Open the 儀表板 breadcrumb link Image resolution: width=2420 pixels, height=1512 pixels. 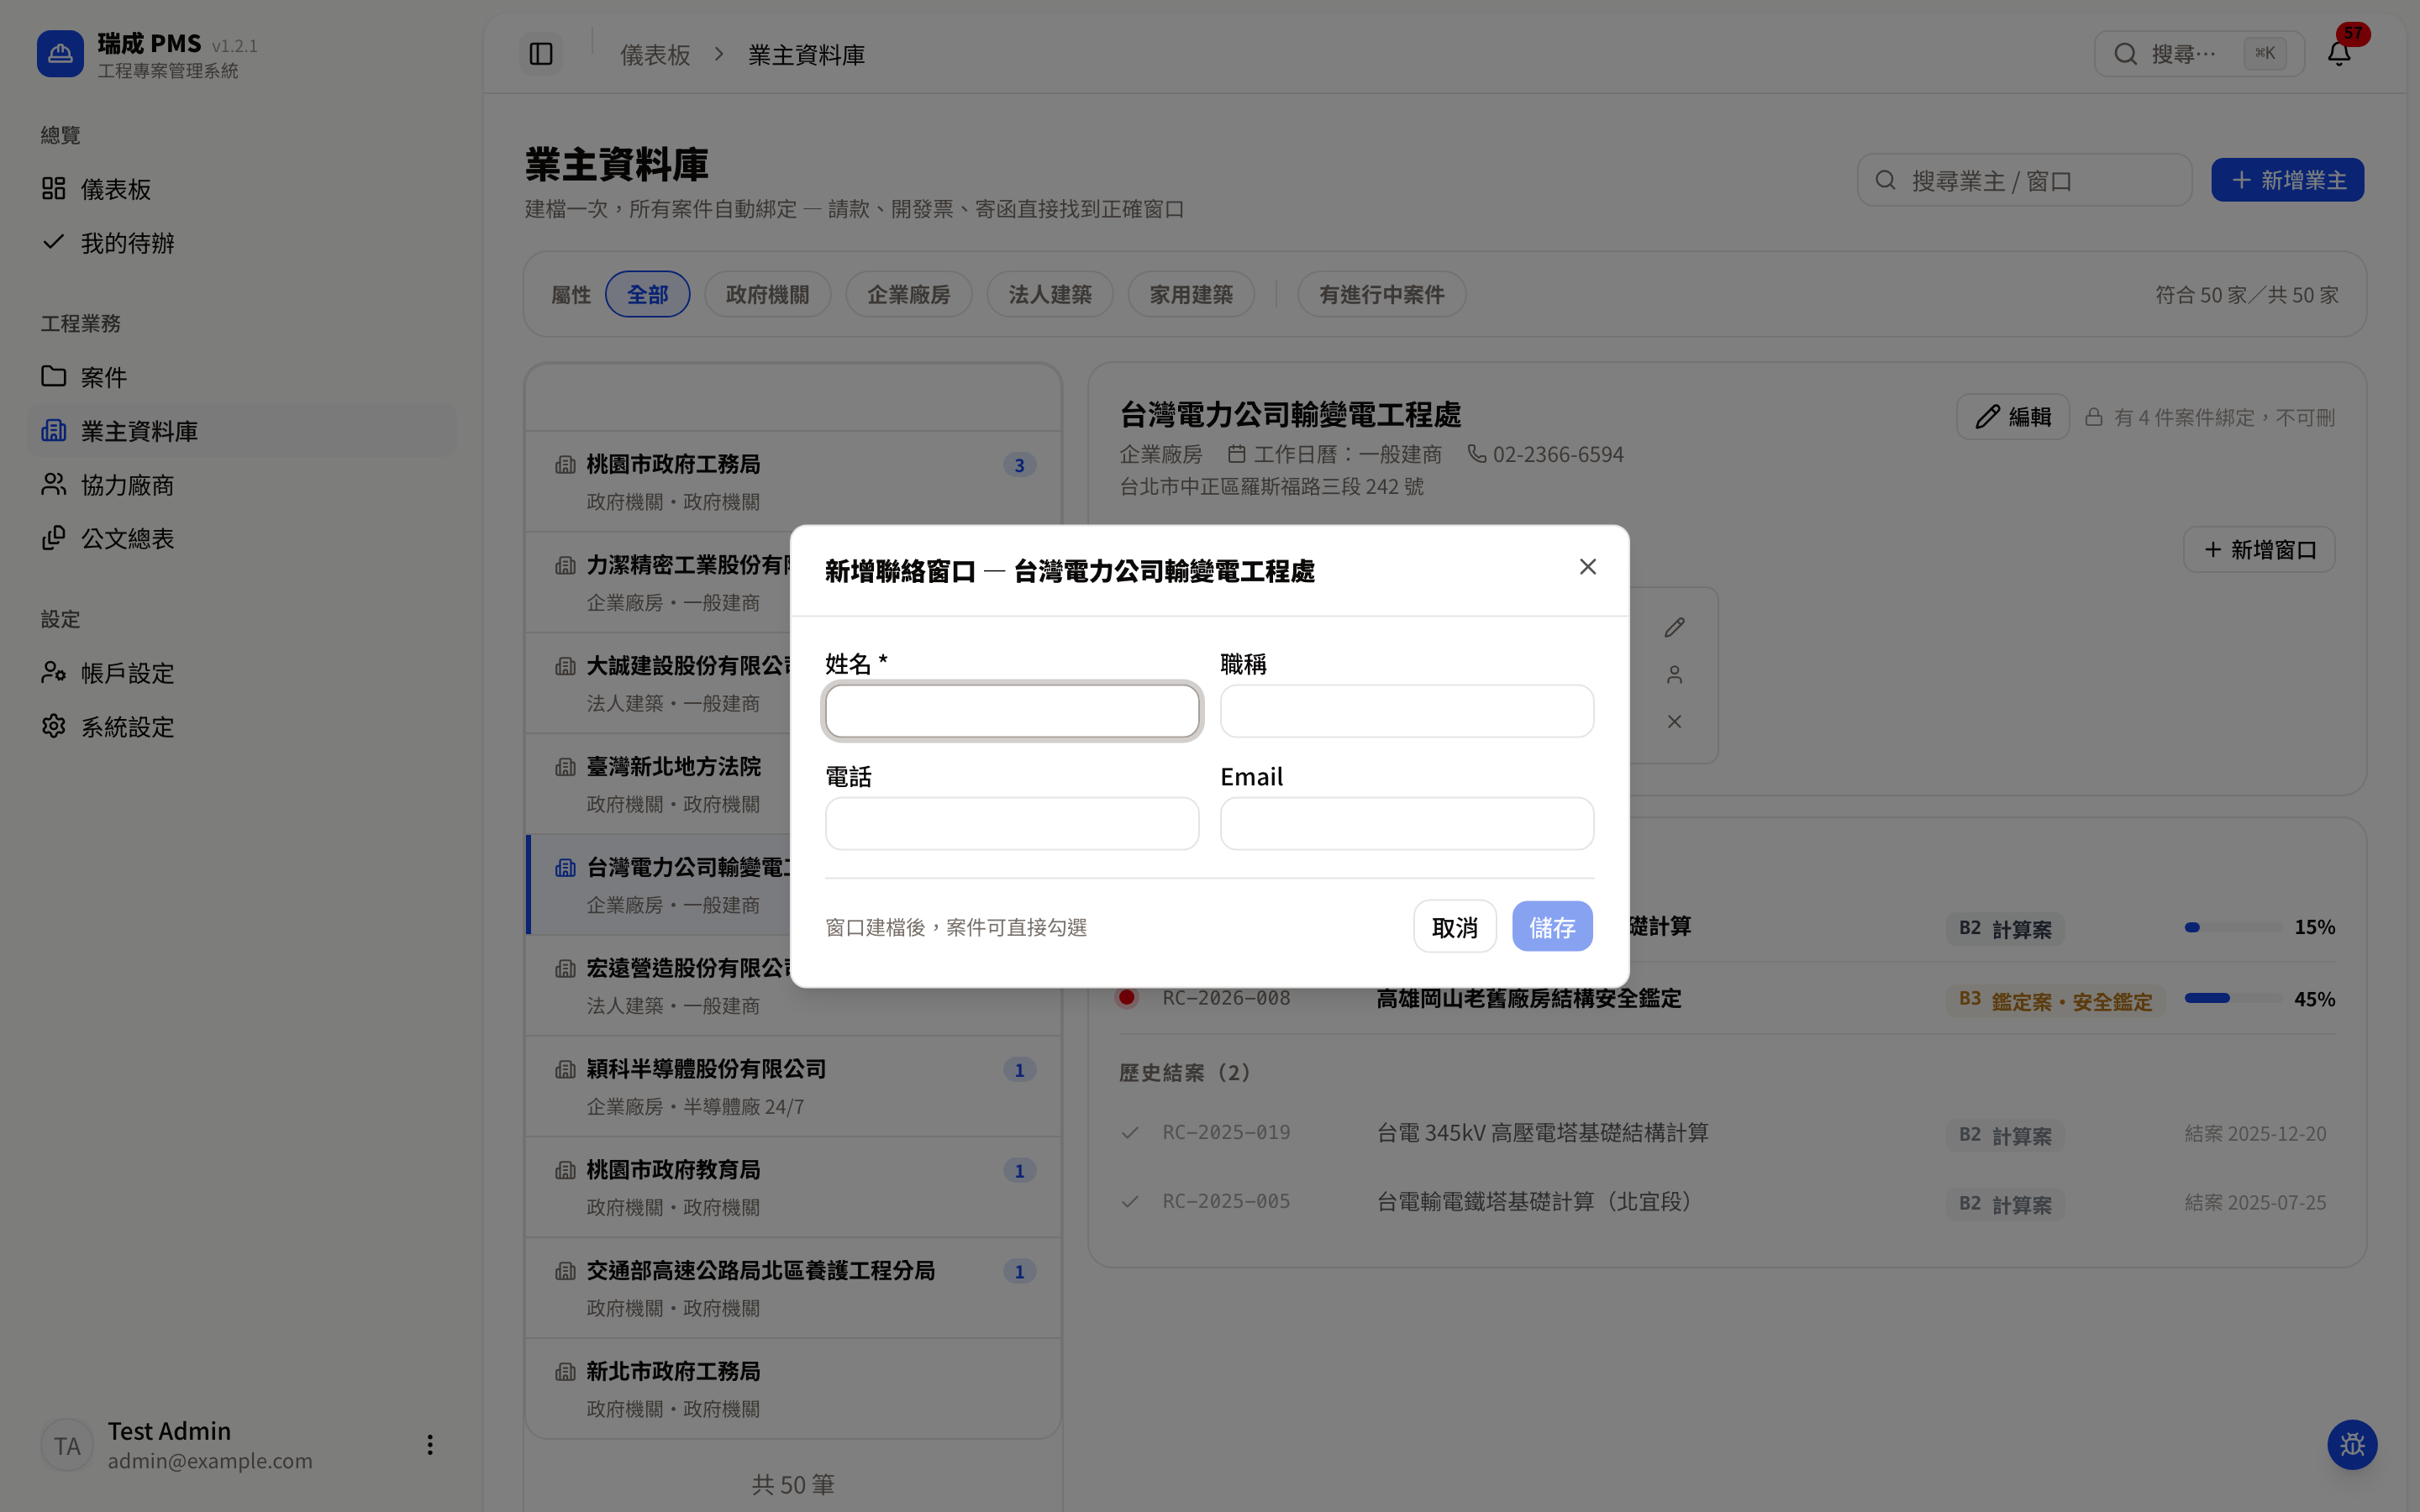click(655, 55)
